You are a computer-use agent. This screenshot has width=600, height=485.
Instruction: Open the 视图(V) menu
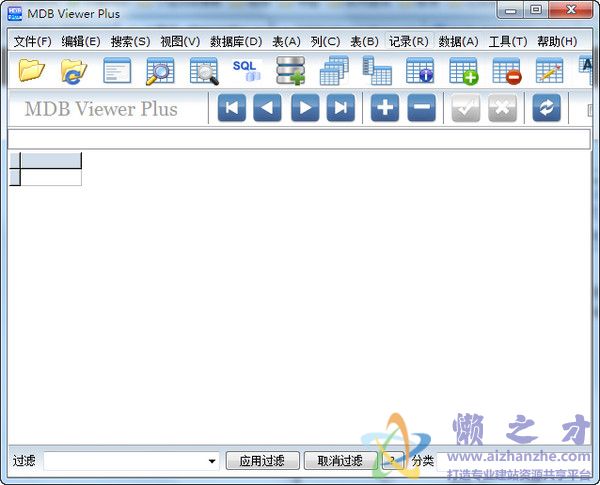(180, 41)
